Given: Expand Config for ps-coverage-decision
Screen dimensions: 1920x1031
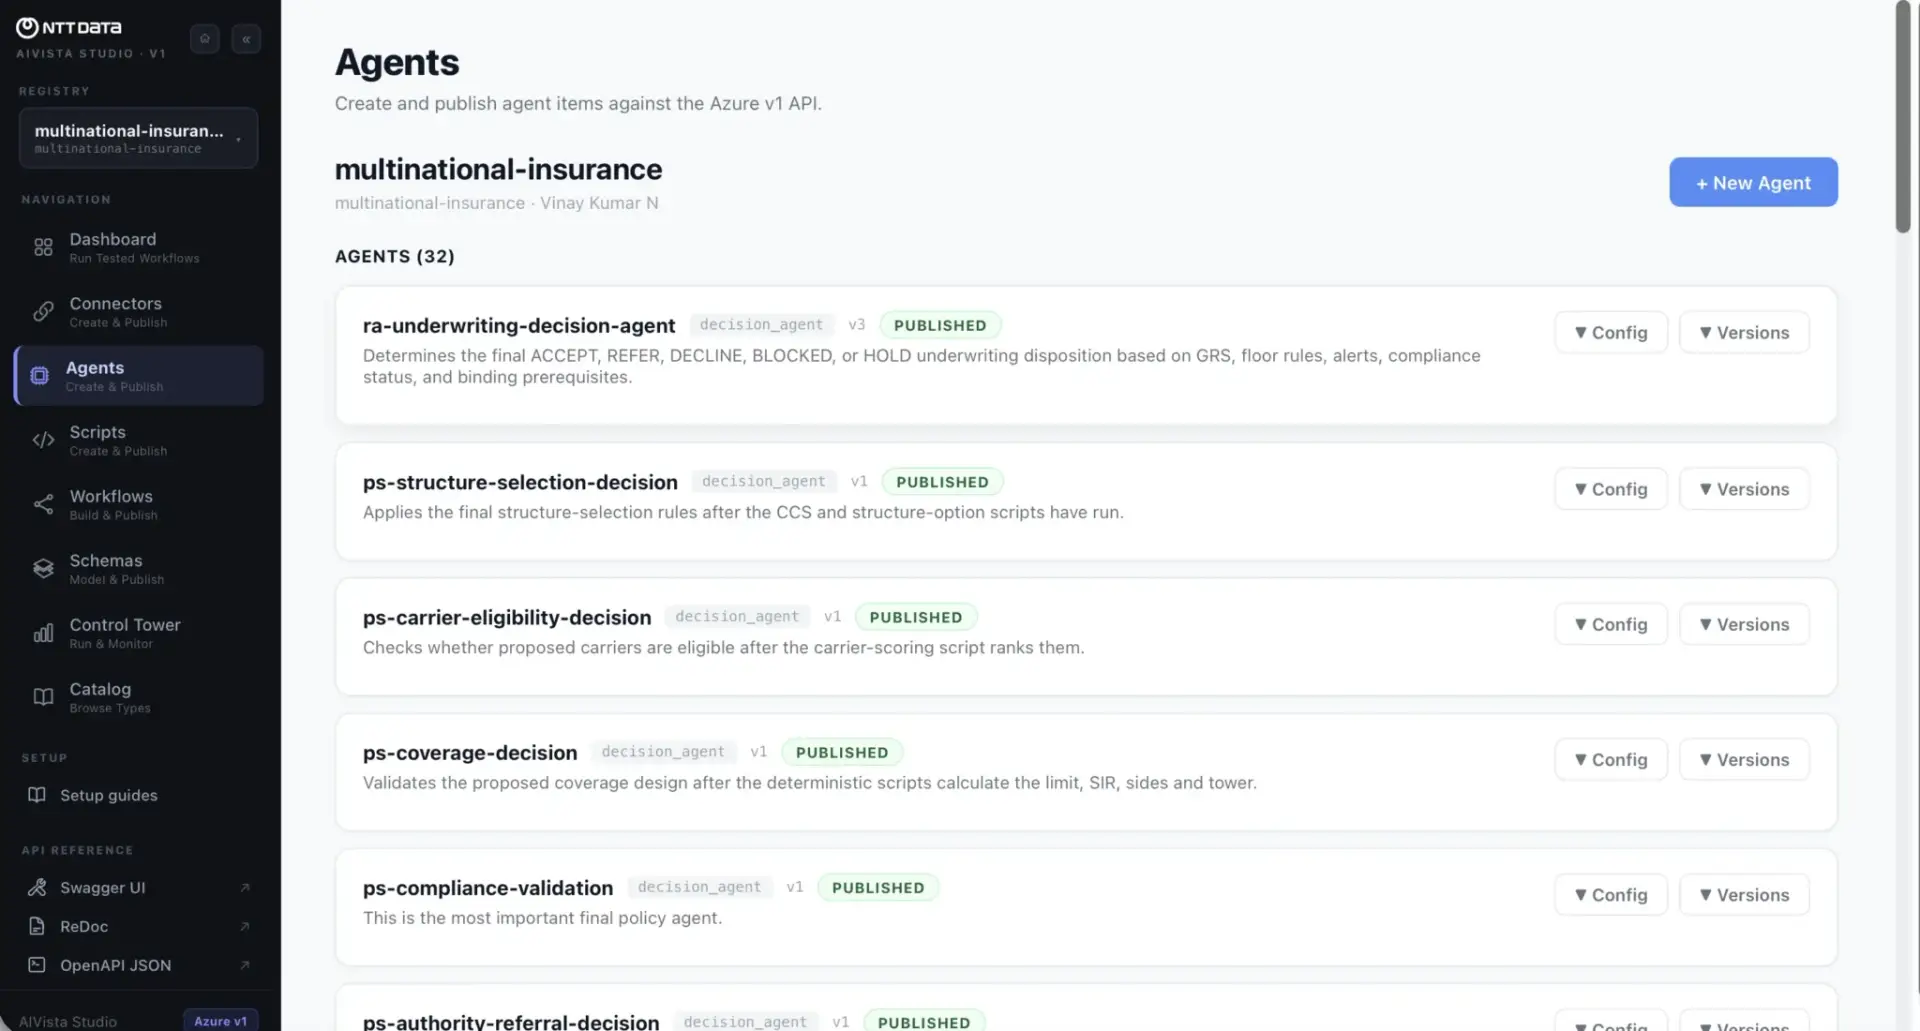Looking at the screenshot, I should tap(1611, 760).
